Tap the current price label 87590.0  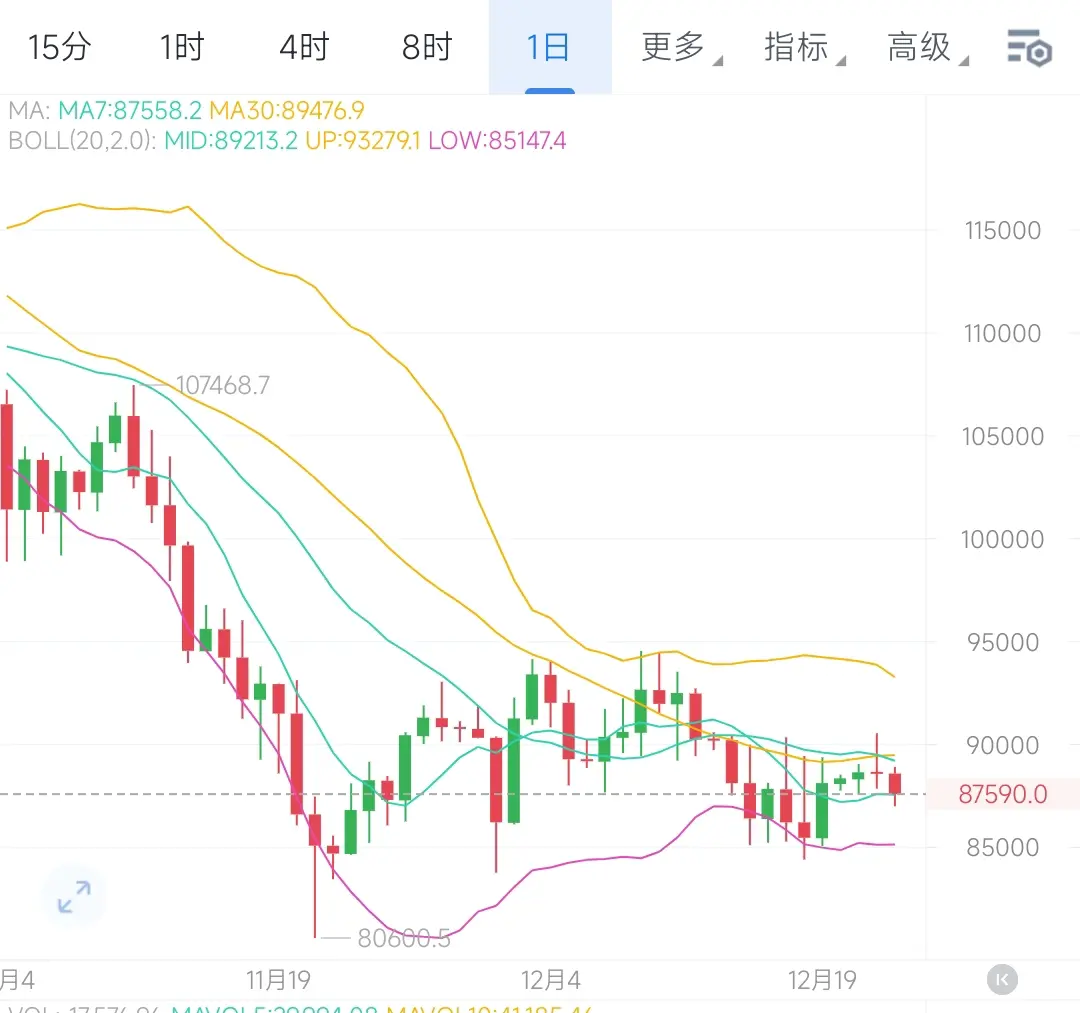click(1003, 794)
